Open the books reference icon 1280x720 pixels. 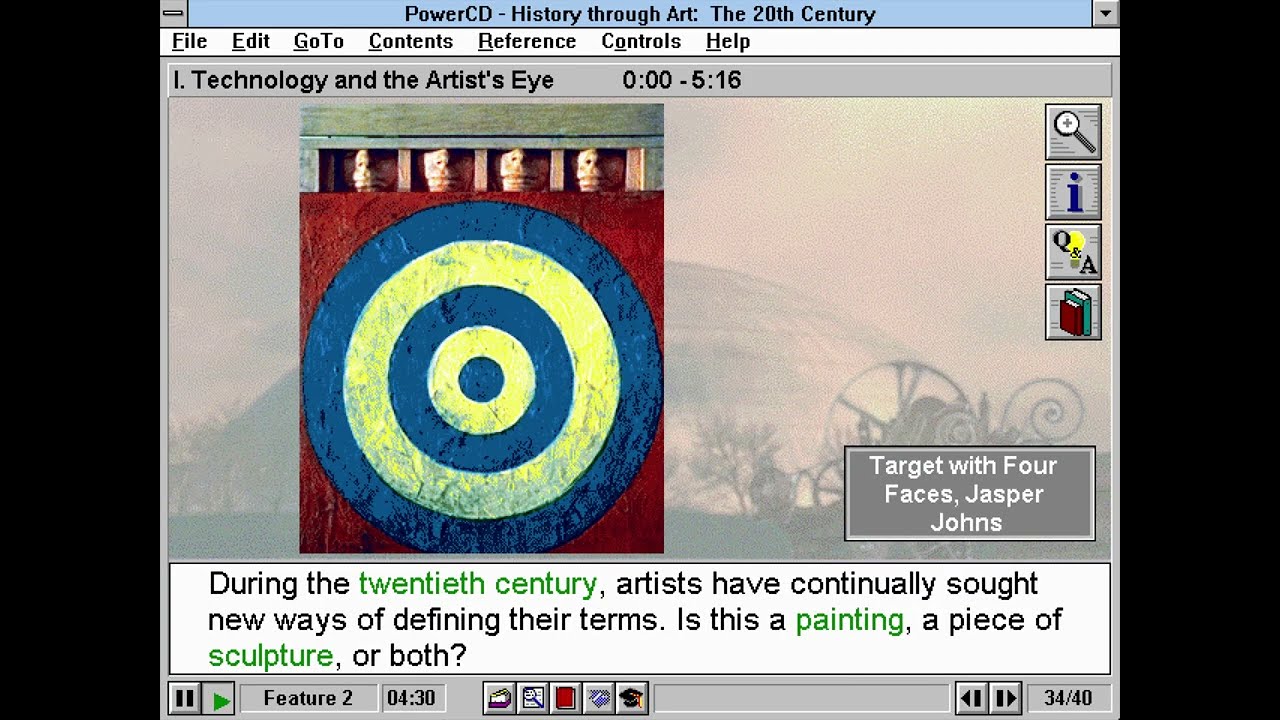1073,312
